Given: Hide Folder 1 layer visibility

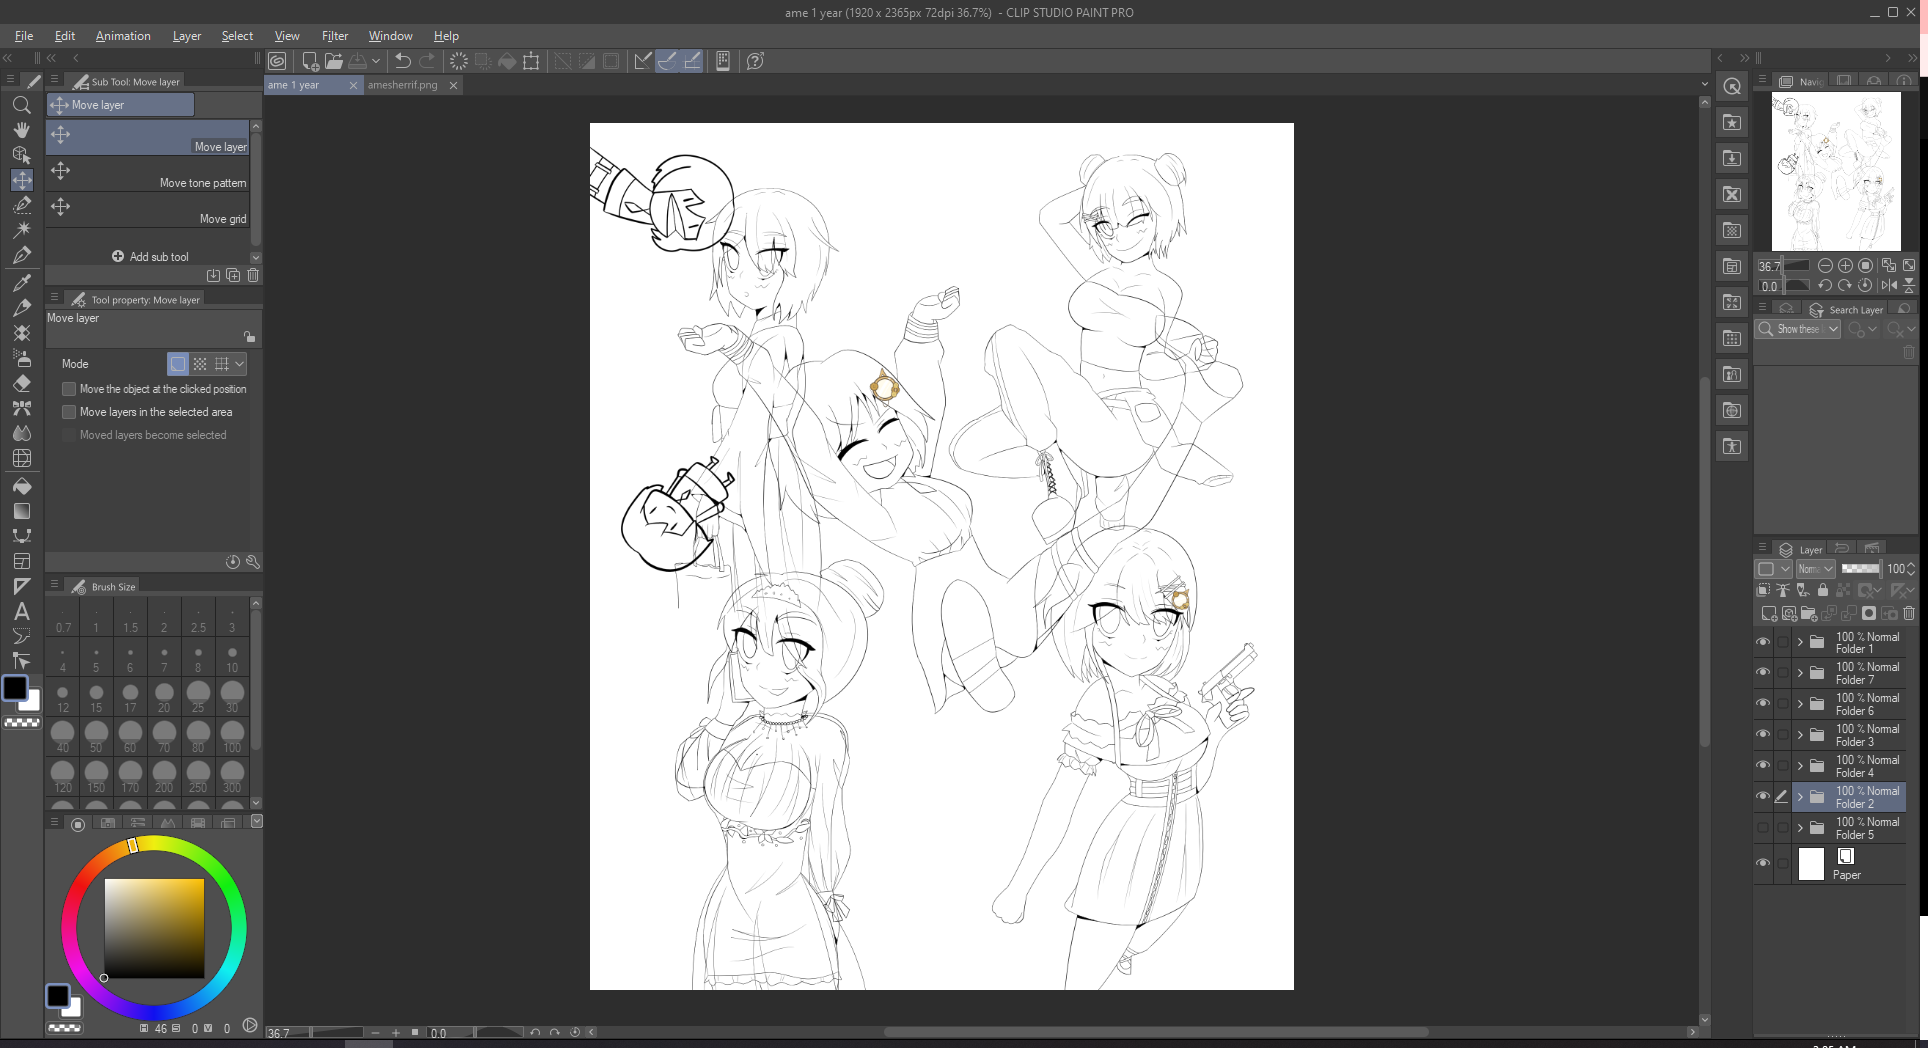Looking at the screenshot, I should [1763, 642].
